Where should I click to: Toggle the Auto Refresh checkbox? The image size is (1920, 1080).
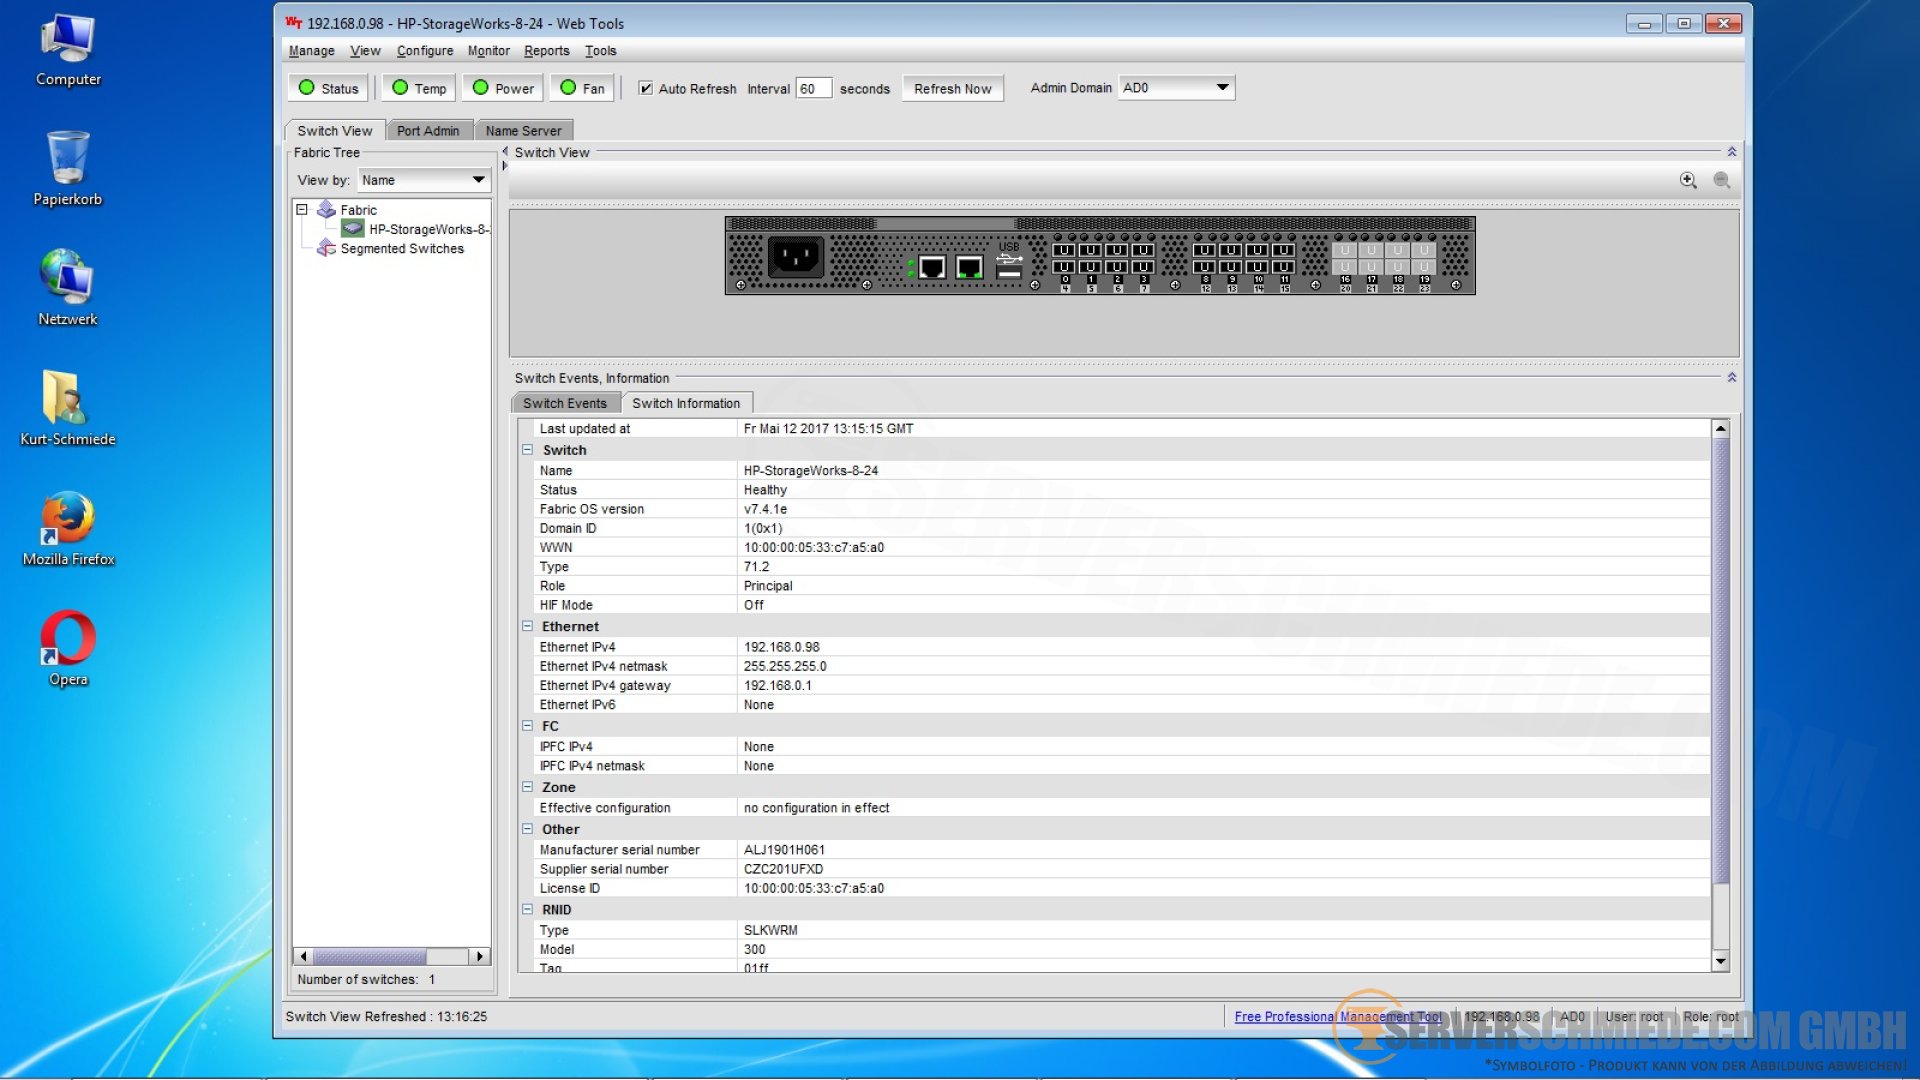coord(646,88)
